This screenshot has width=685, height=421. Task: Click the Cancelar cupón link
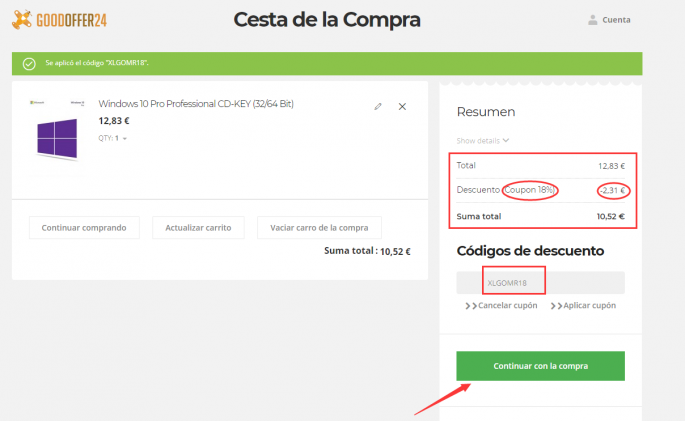click(x=508, y=305)
